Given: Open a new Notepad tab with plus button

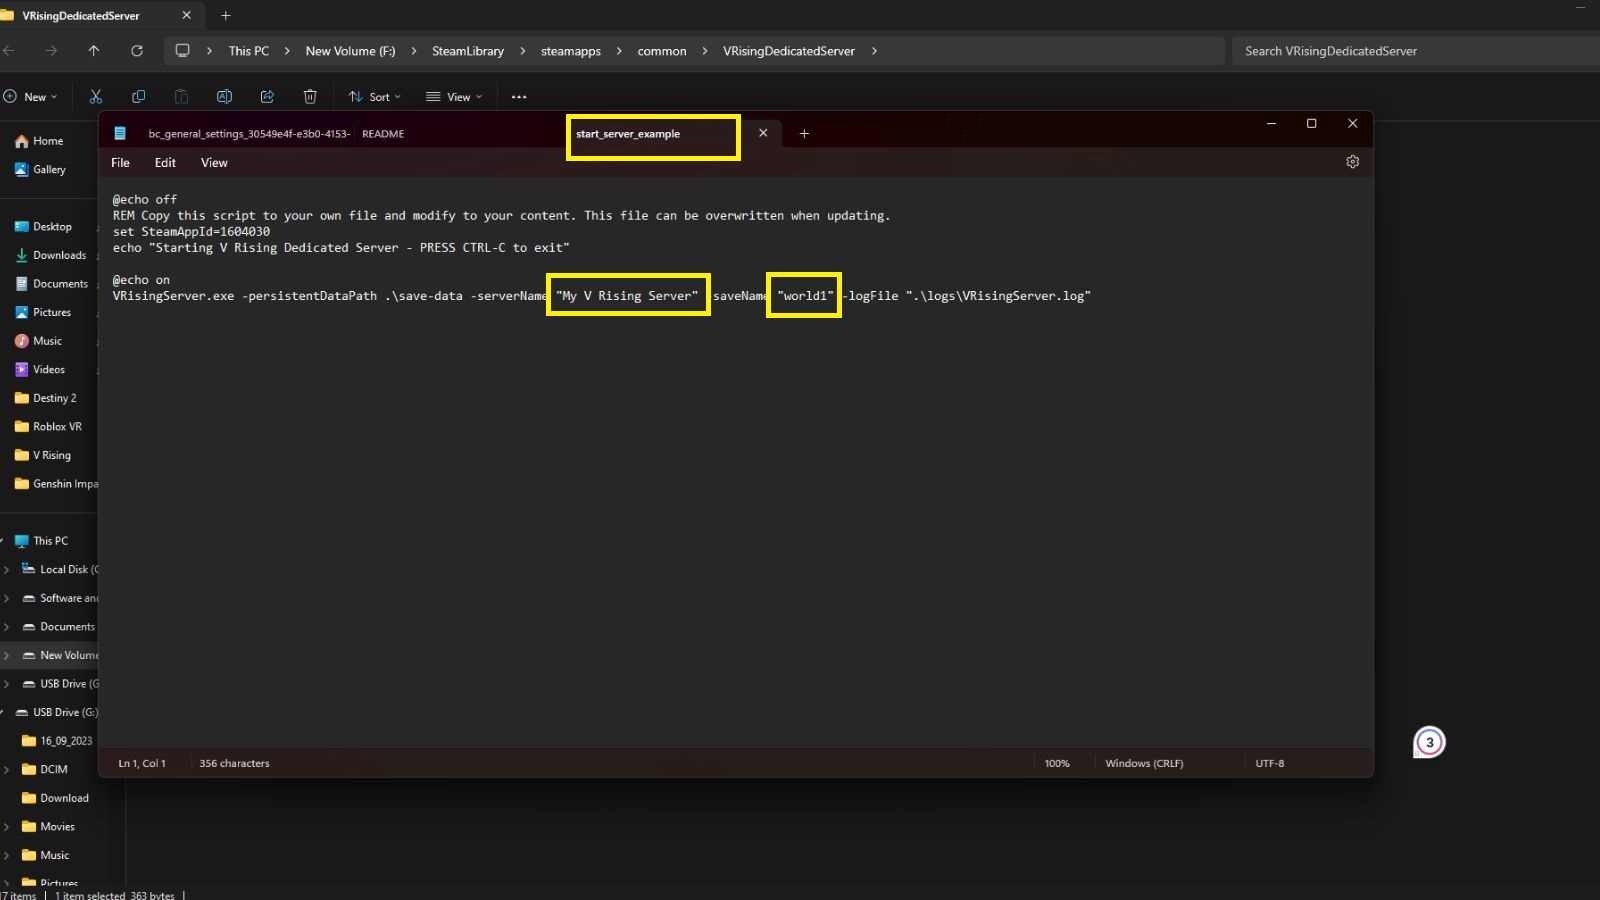Looking at the screenshot, I should tap(804, 132).
